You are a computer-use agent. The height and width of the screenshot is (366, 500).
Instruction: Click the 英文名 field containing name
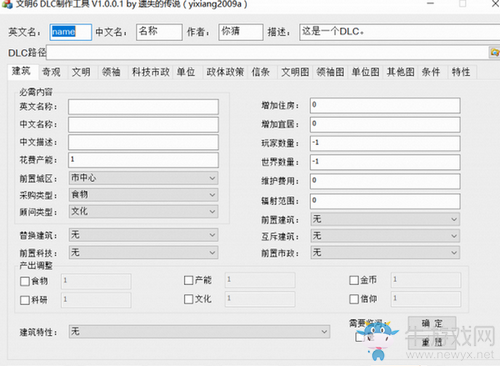tap(71, 32)
